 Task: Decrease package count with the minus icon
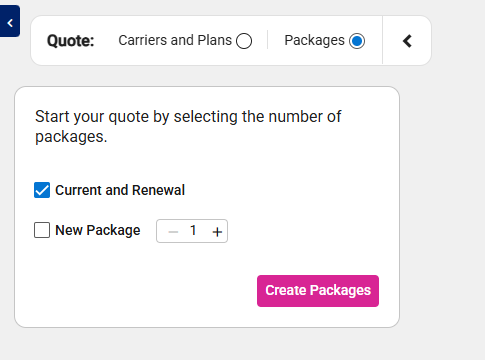click(x=173, y=231)
